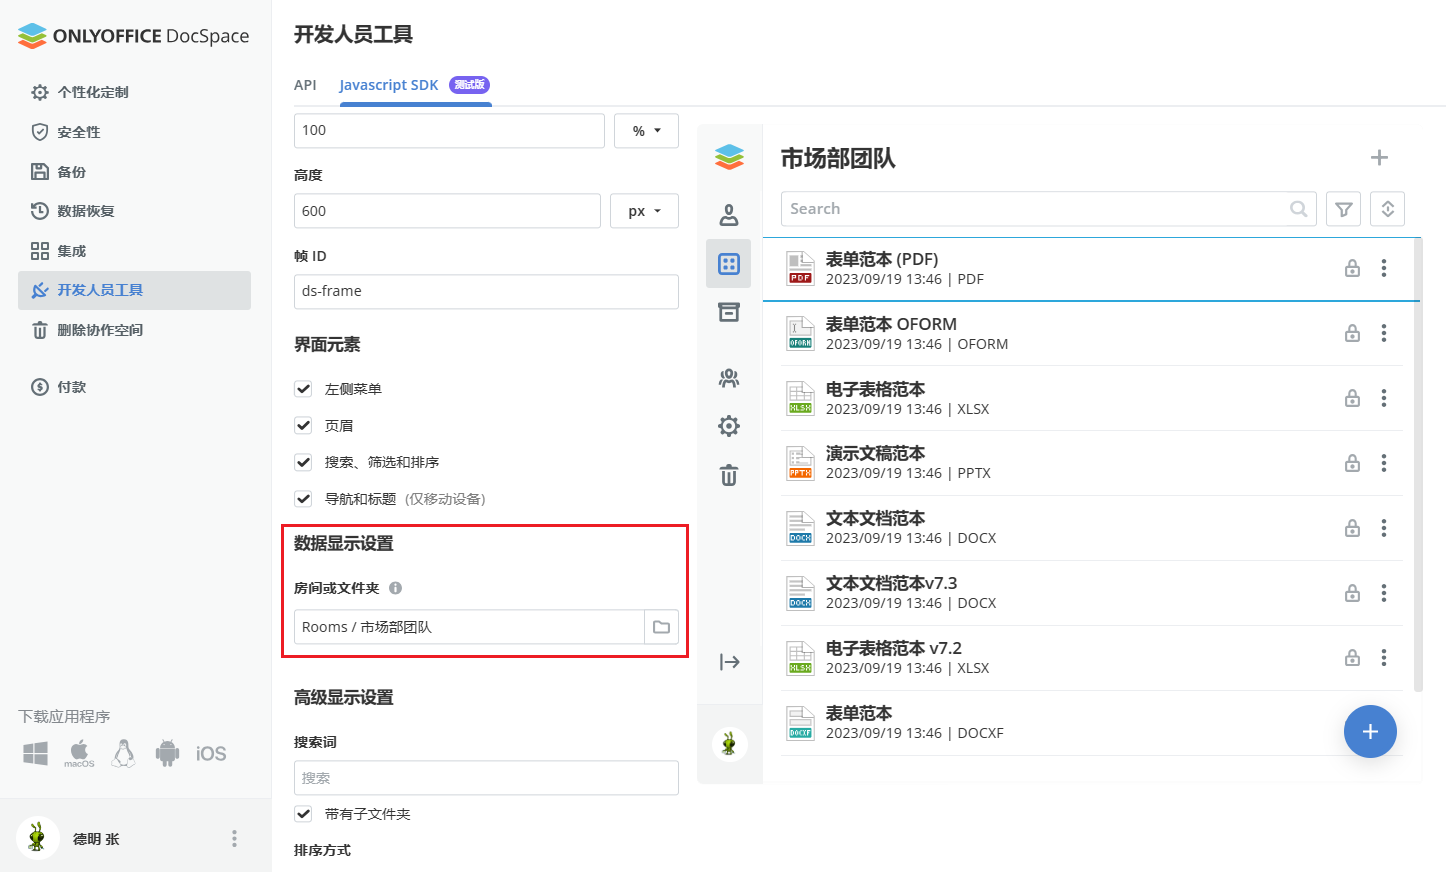The height and width of the screenshot is (872, 1446).
Task: Open the trash icon in preview sidebar
Action: coord(729,475)
